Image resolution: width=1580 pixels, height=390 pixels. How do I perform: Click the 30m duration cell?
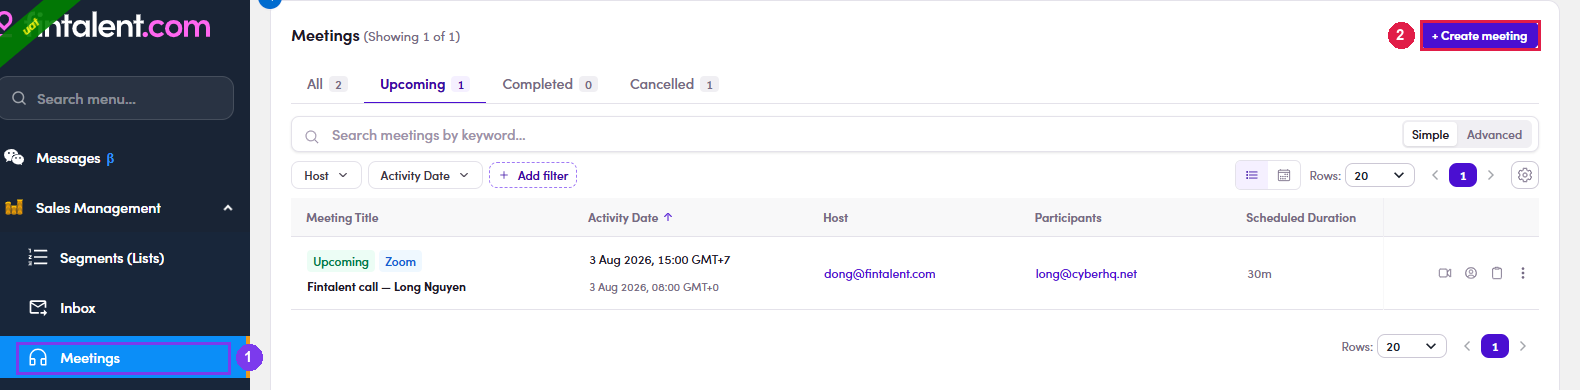(1259, 274)
